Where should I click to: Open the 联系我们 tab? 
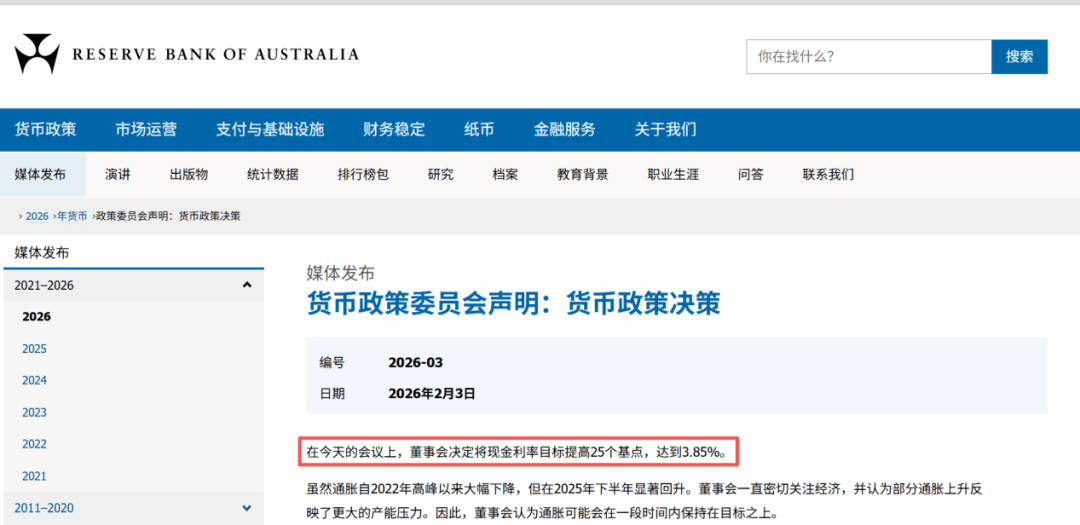tap(828, 175)
